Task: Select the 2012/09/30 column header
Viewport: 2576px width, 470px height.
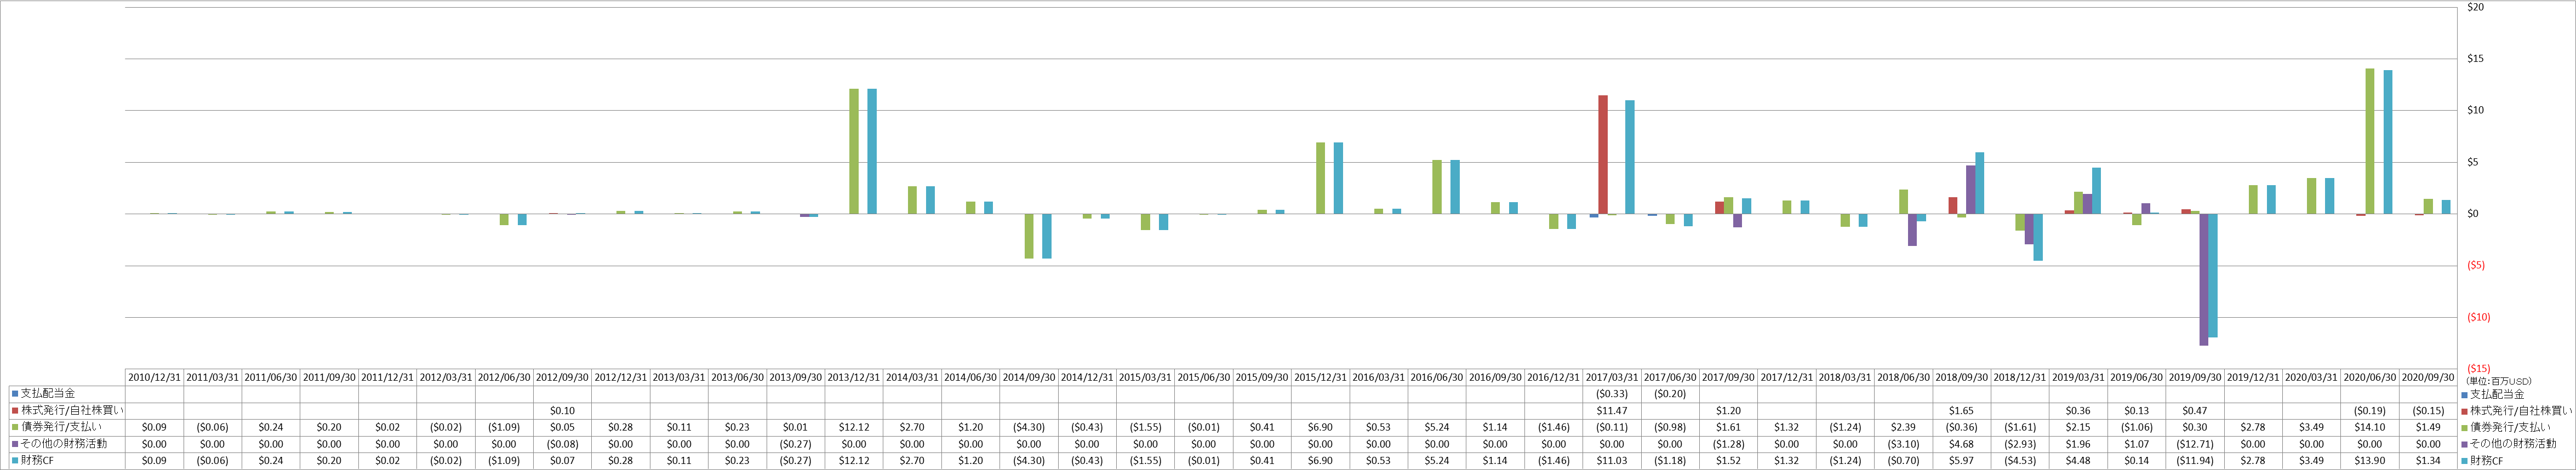Action: [562, 377]
